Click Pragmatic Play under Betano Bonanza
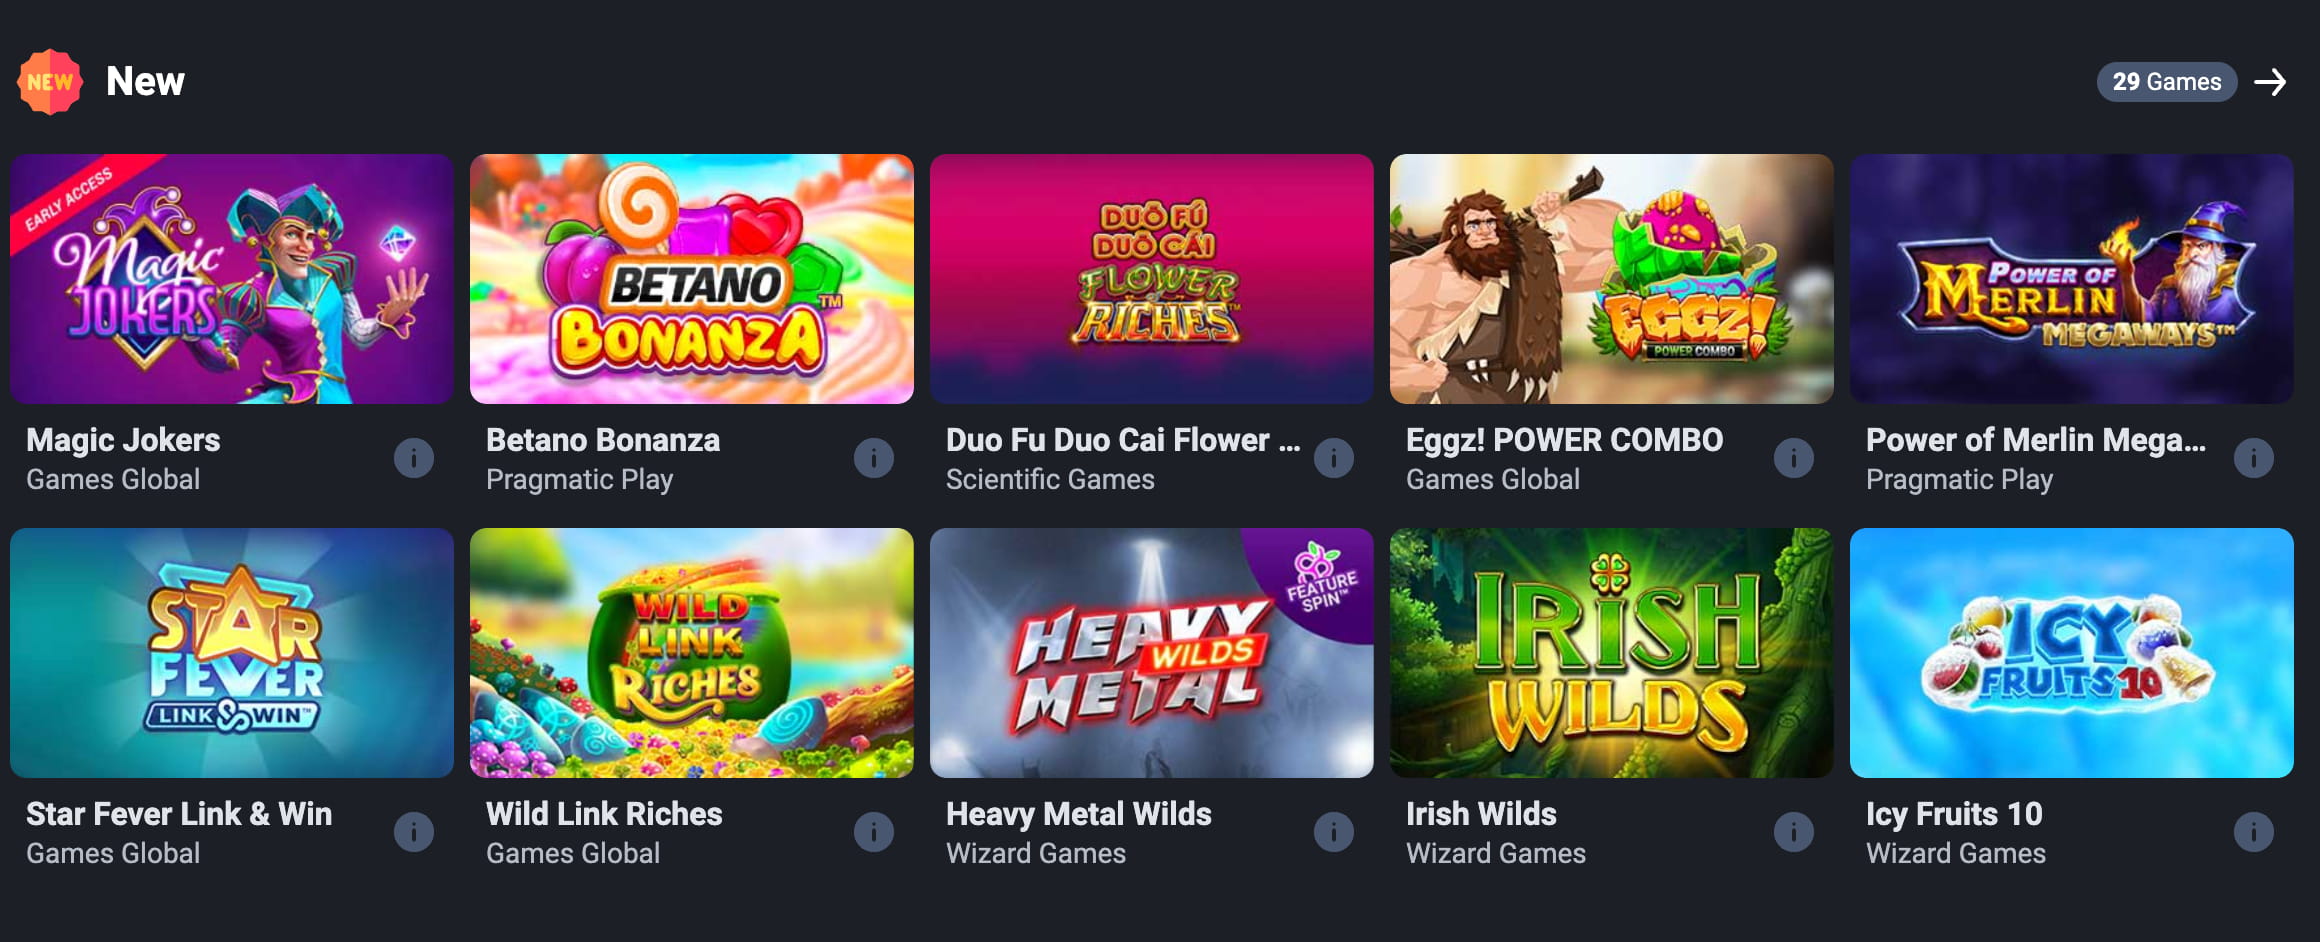2320x942 pixels. 579,479
